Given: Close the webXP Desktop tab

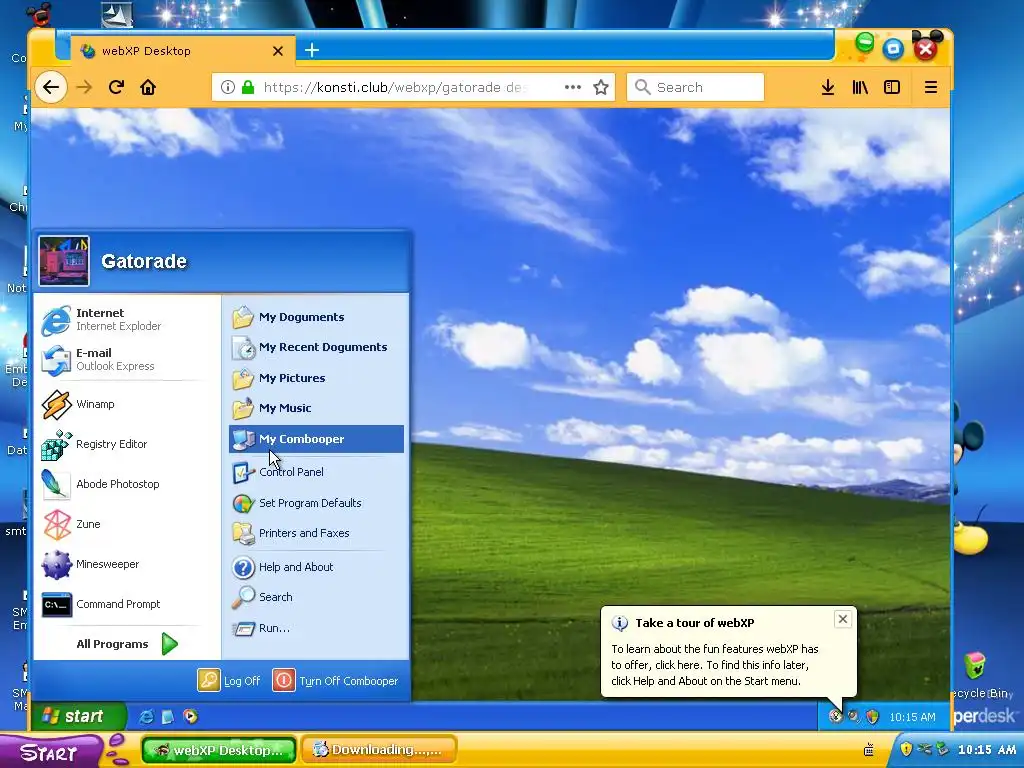Looking at the screenshot, I should 278,51.
